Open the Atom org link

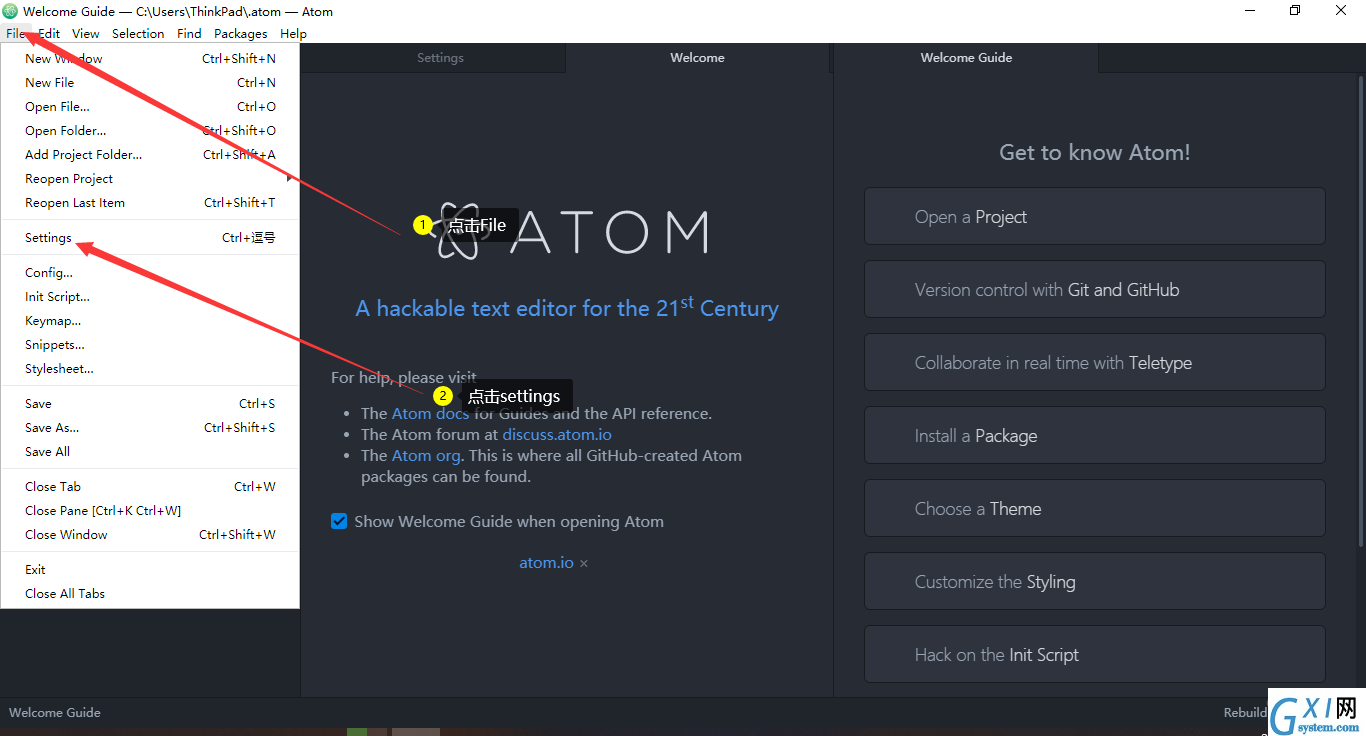point(426,456)
